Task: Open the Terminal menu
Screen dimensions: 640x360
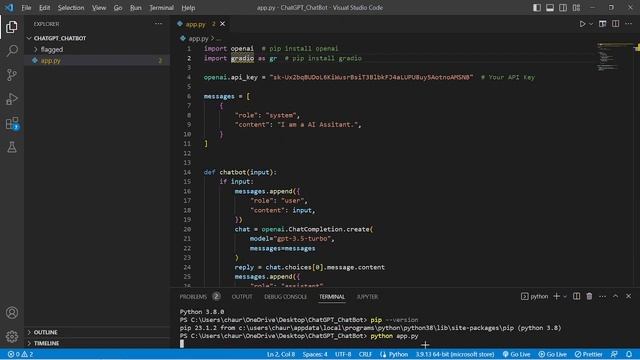Action: click(x=161, y=8)
